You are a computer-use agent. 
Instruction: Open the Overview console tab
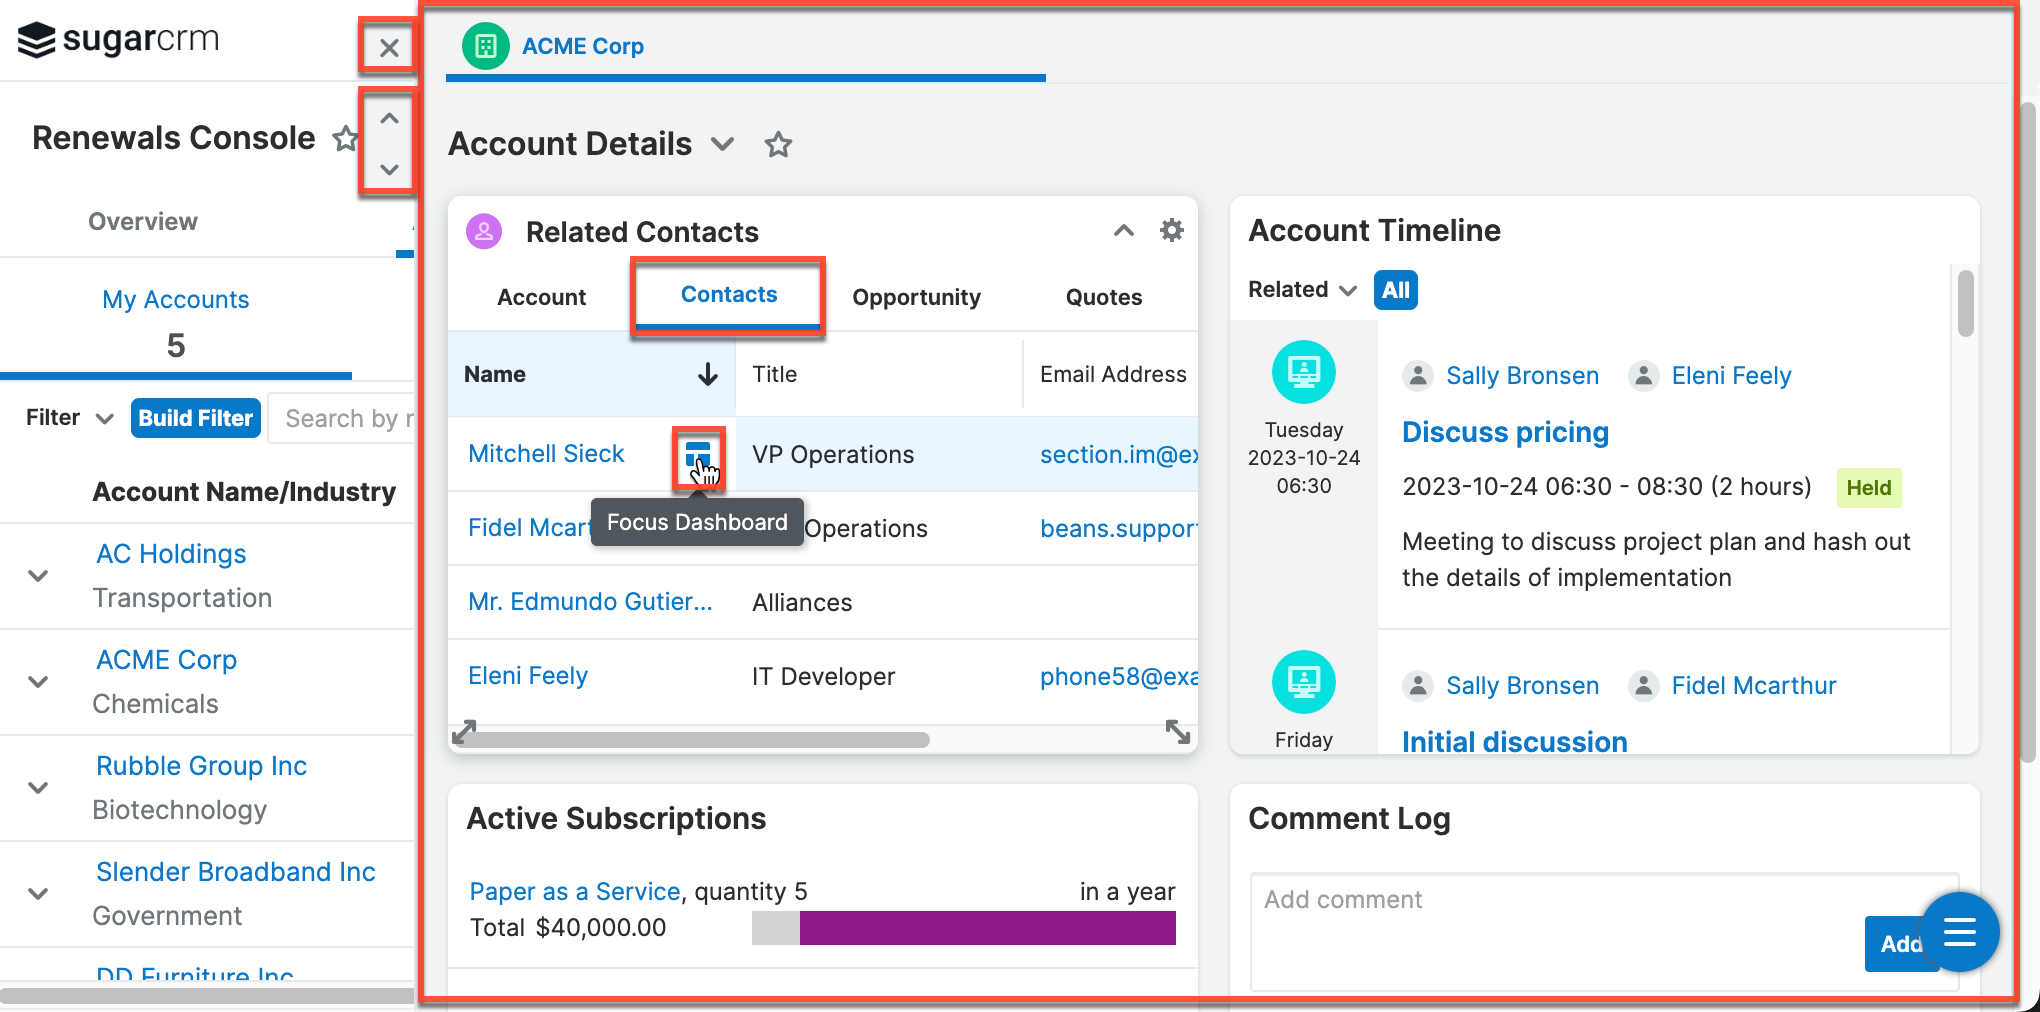[143, 222]
